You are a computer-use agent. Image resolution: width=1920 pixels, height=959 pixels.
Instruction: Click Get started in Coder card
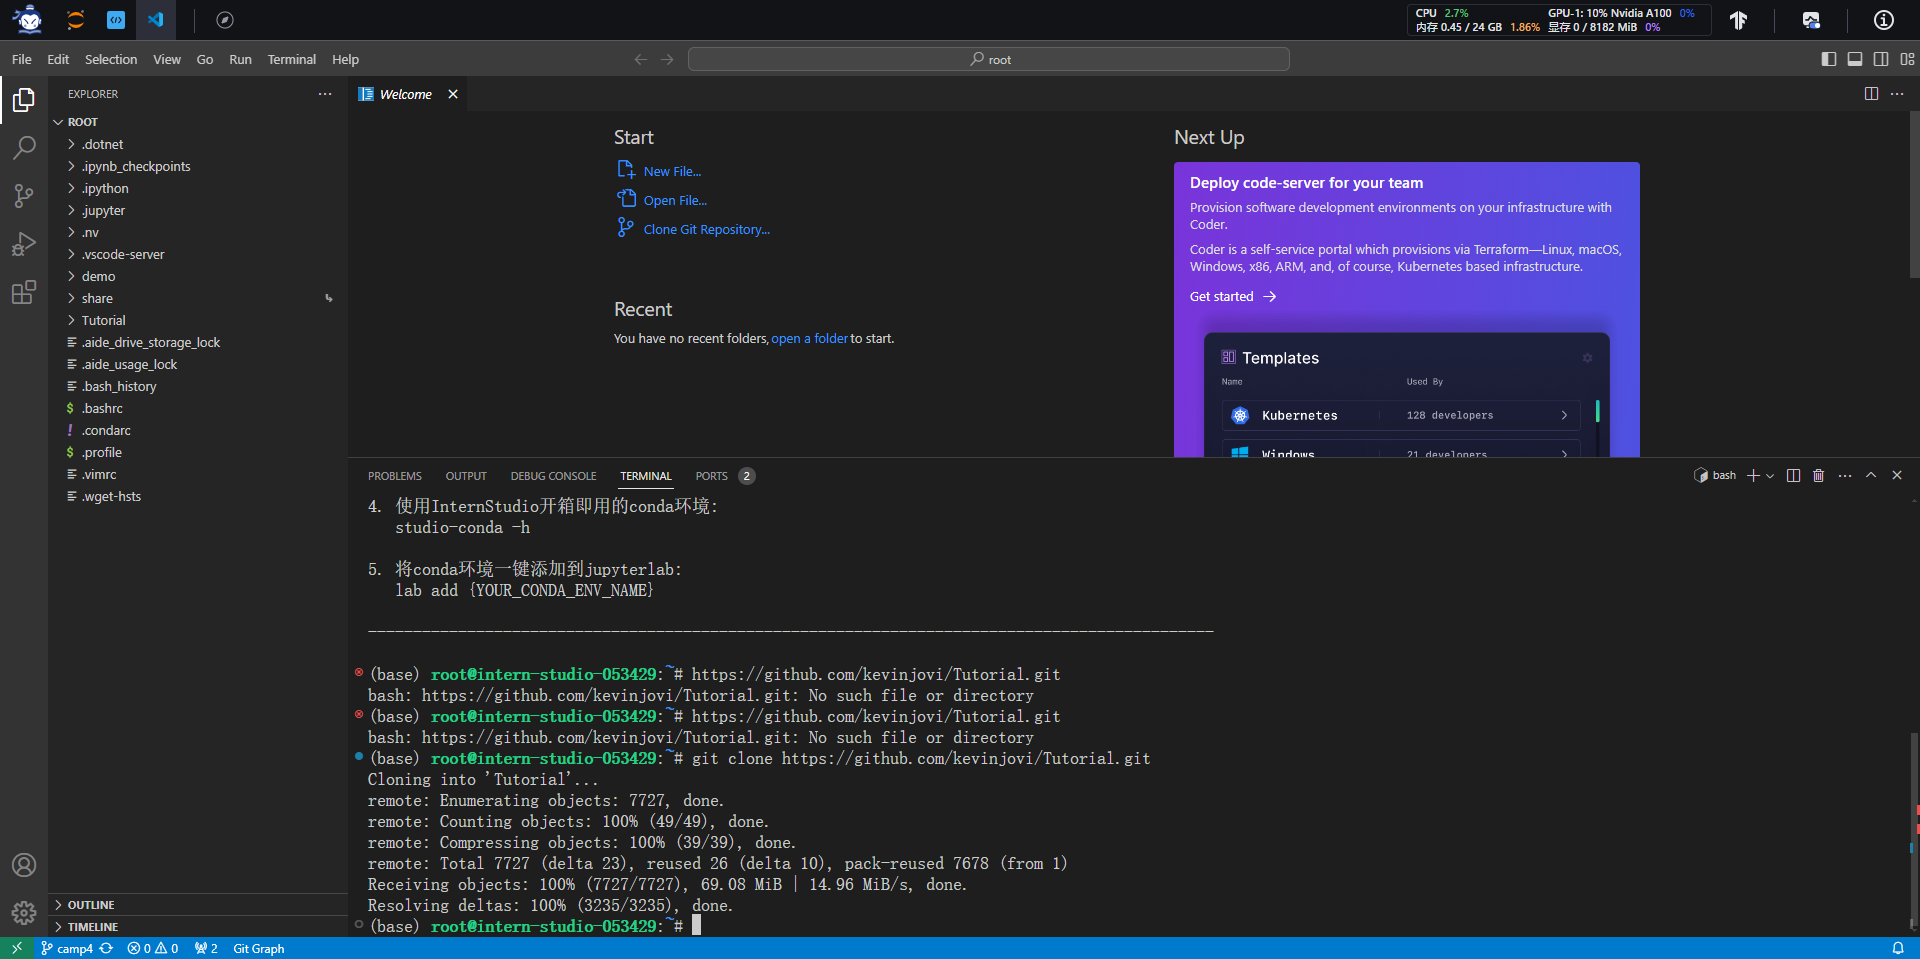[1233, 296]
